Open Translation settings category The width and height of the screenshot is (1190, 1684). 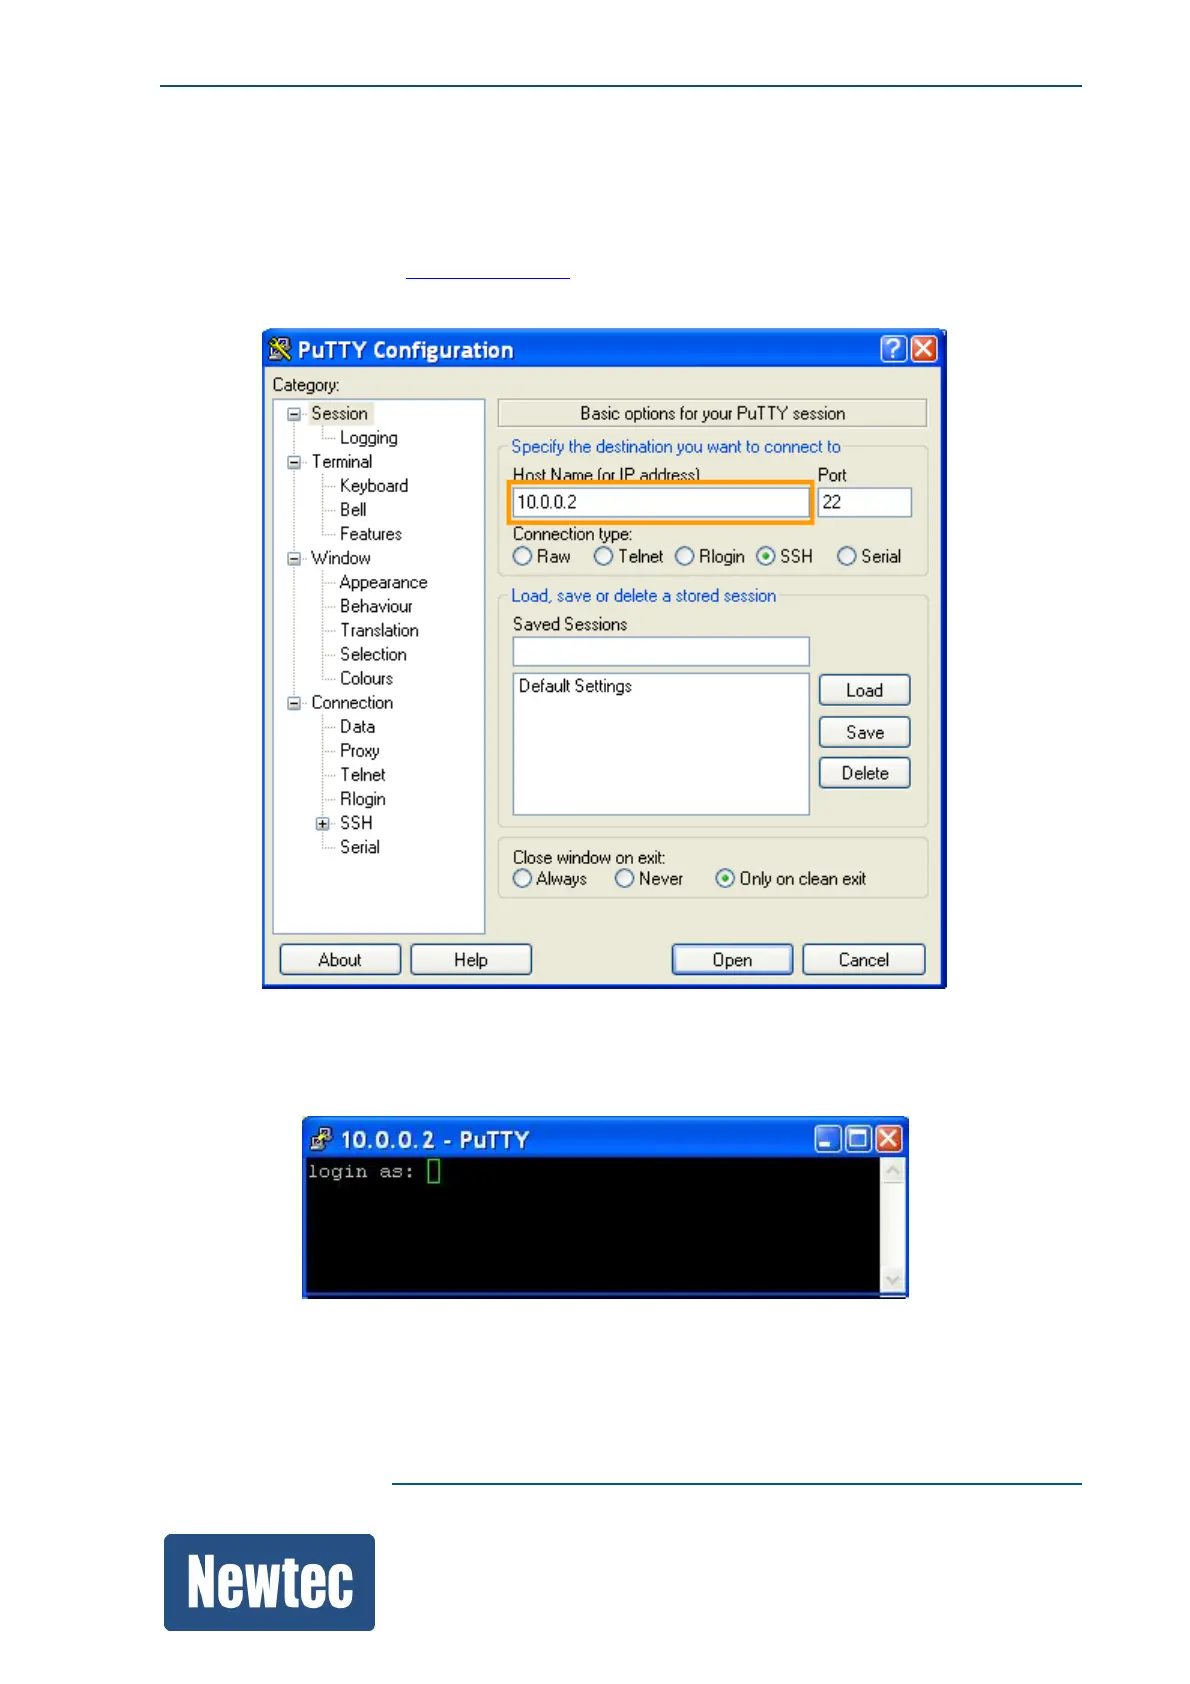379,630
